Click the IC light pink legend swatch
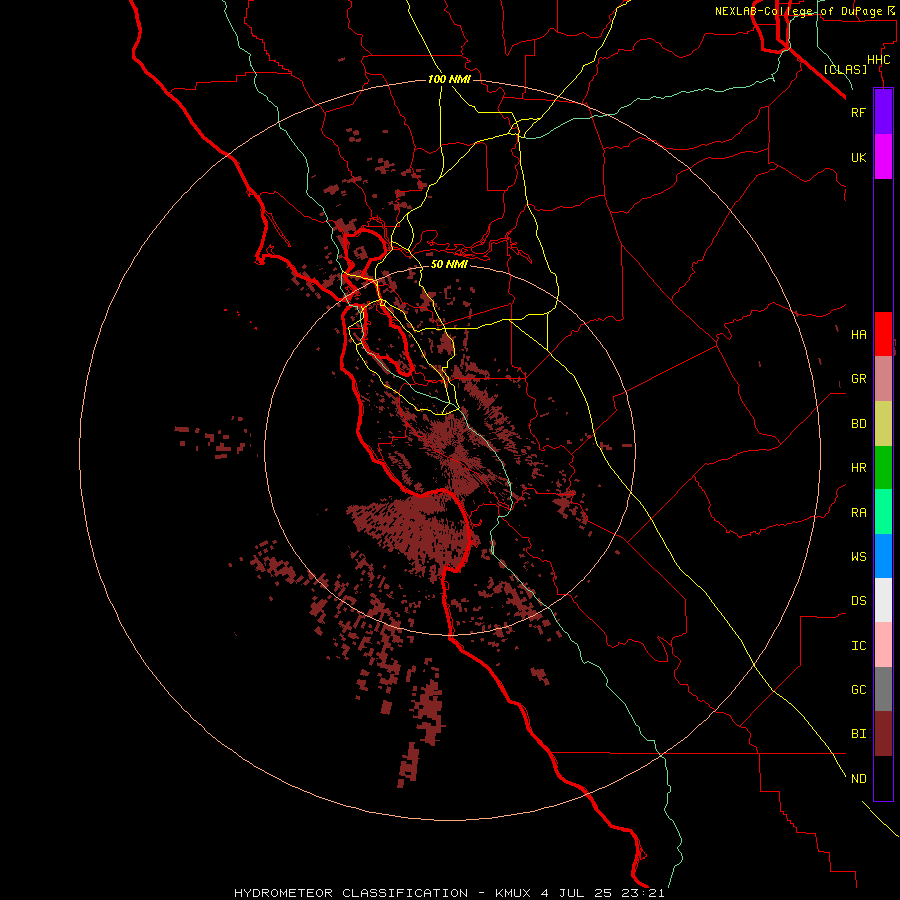Image resolution: width=900 pixels, height=900 pixels. 883,645
